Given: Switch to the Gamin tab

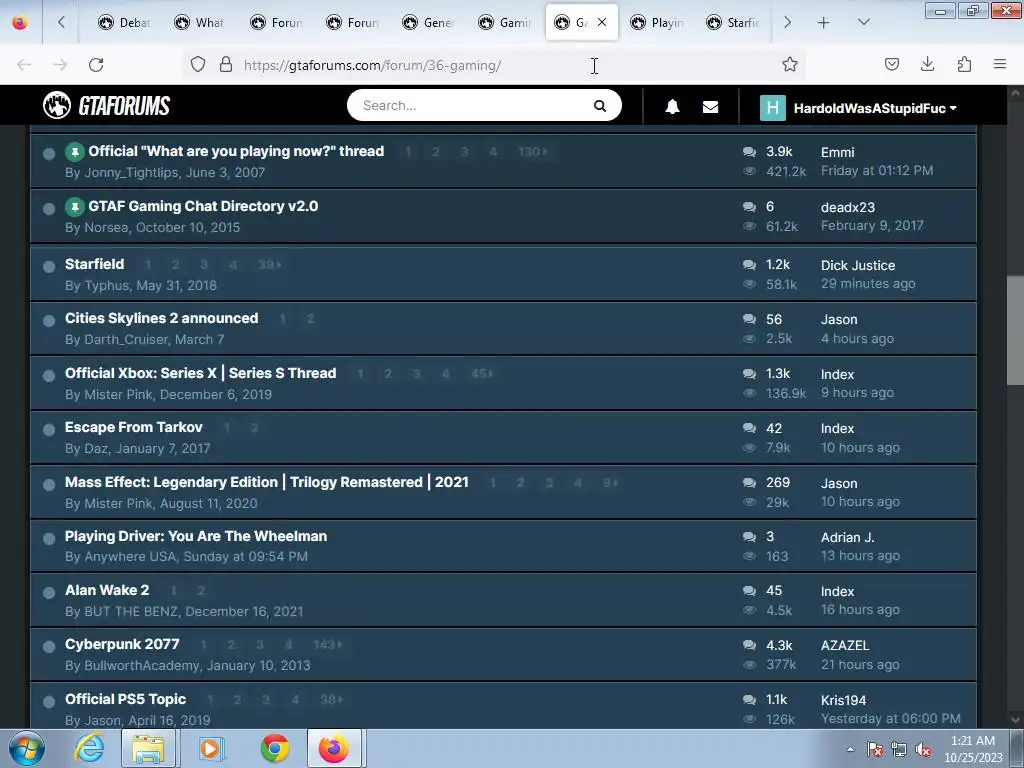Looking at the screenshot, I should [504, 23].
